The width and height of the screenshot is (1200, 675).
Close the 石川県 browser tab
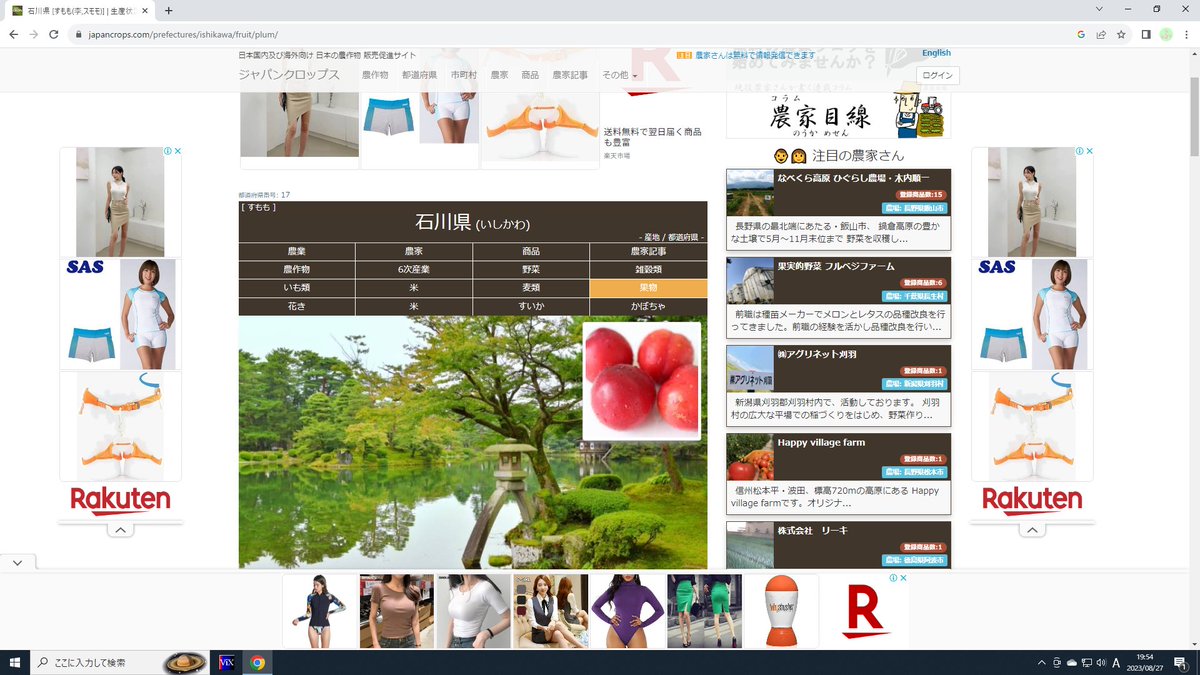point(147,10)
